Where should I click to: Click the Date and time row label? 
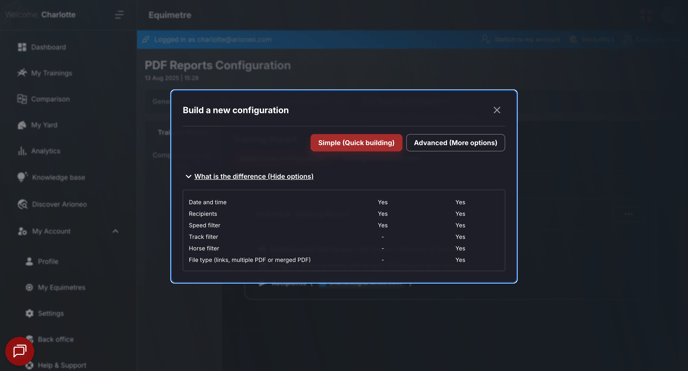click(208, 202)
